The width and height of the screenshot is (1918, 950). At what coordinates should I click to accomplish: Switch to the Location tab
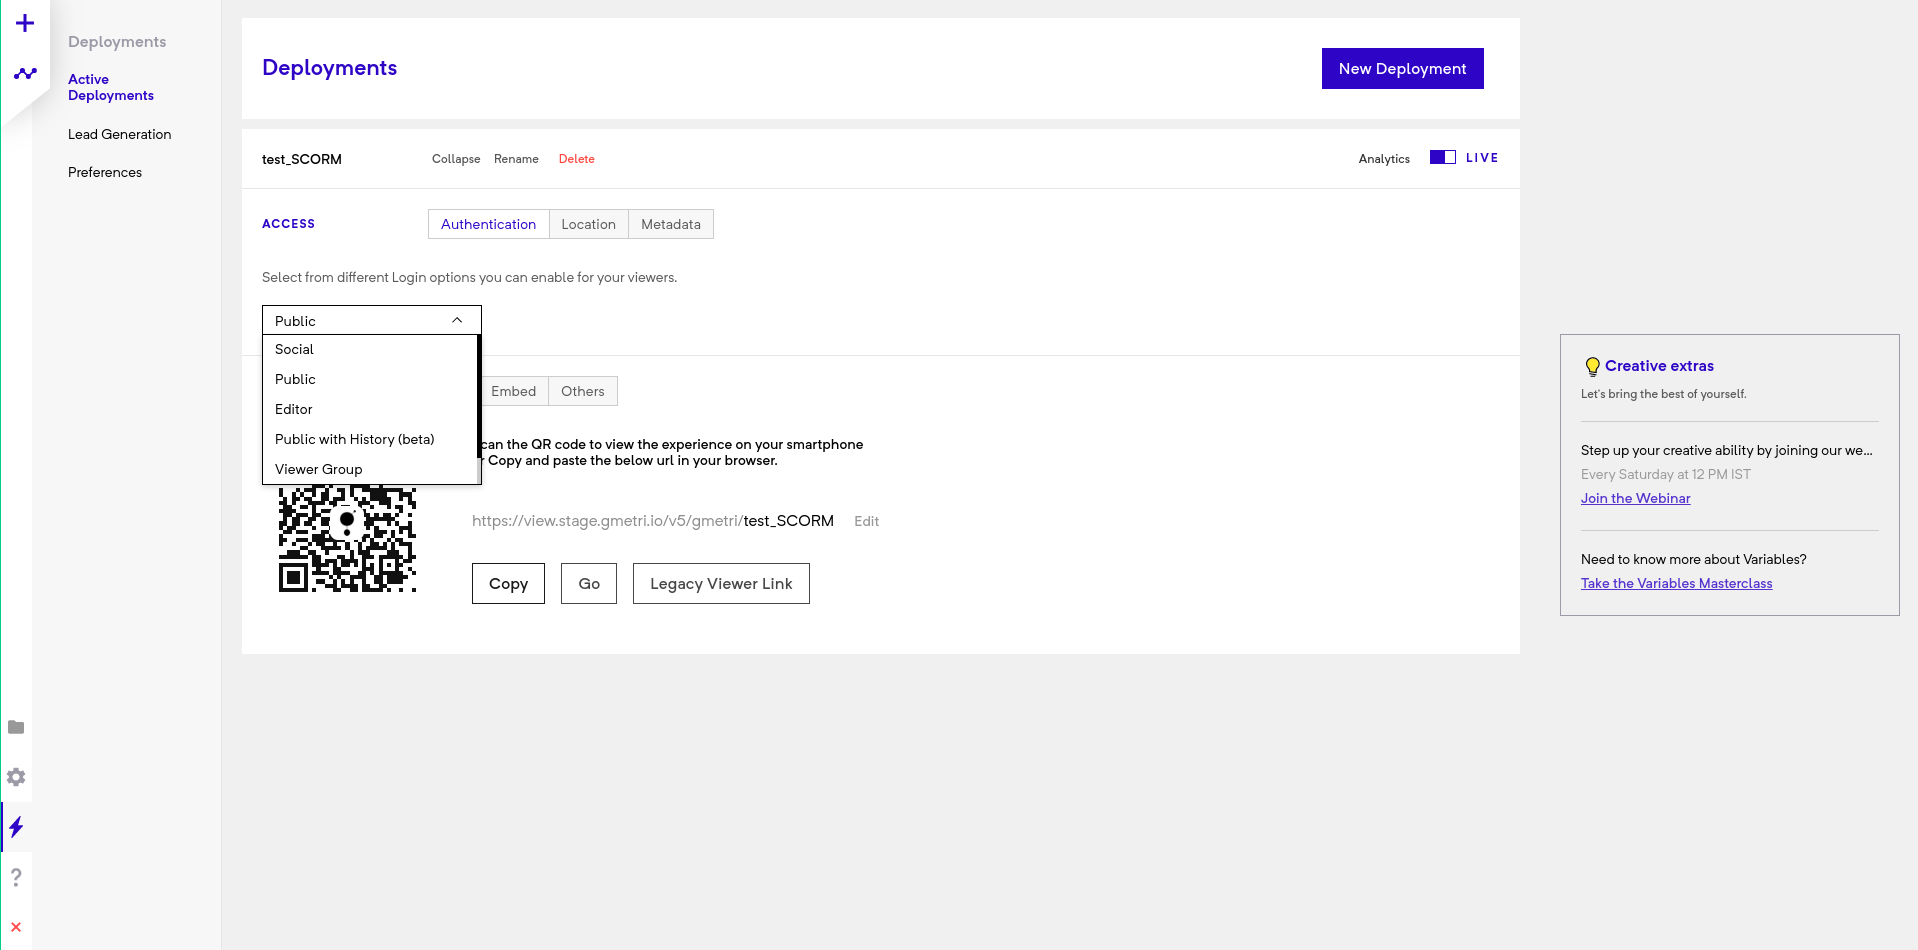588,224
